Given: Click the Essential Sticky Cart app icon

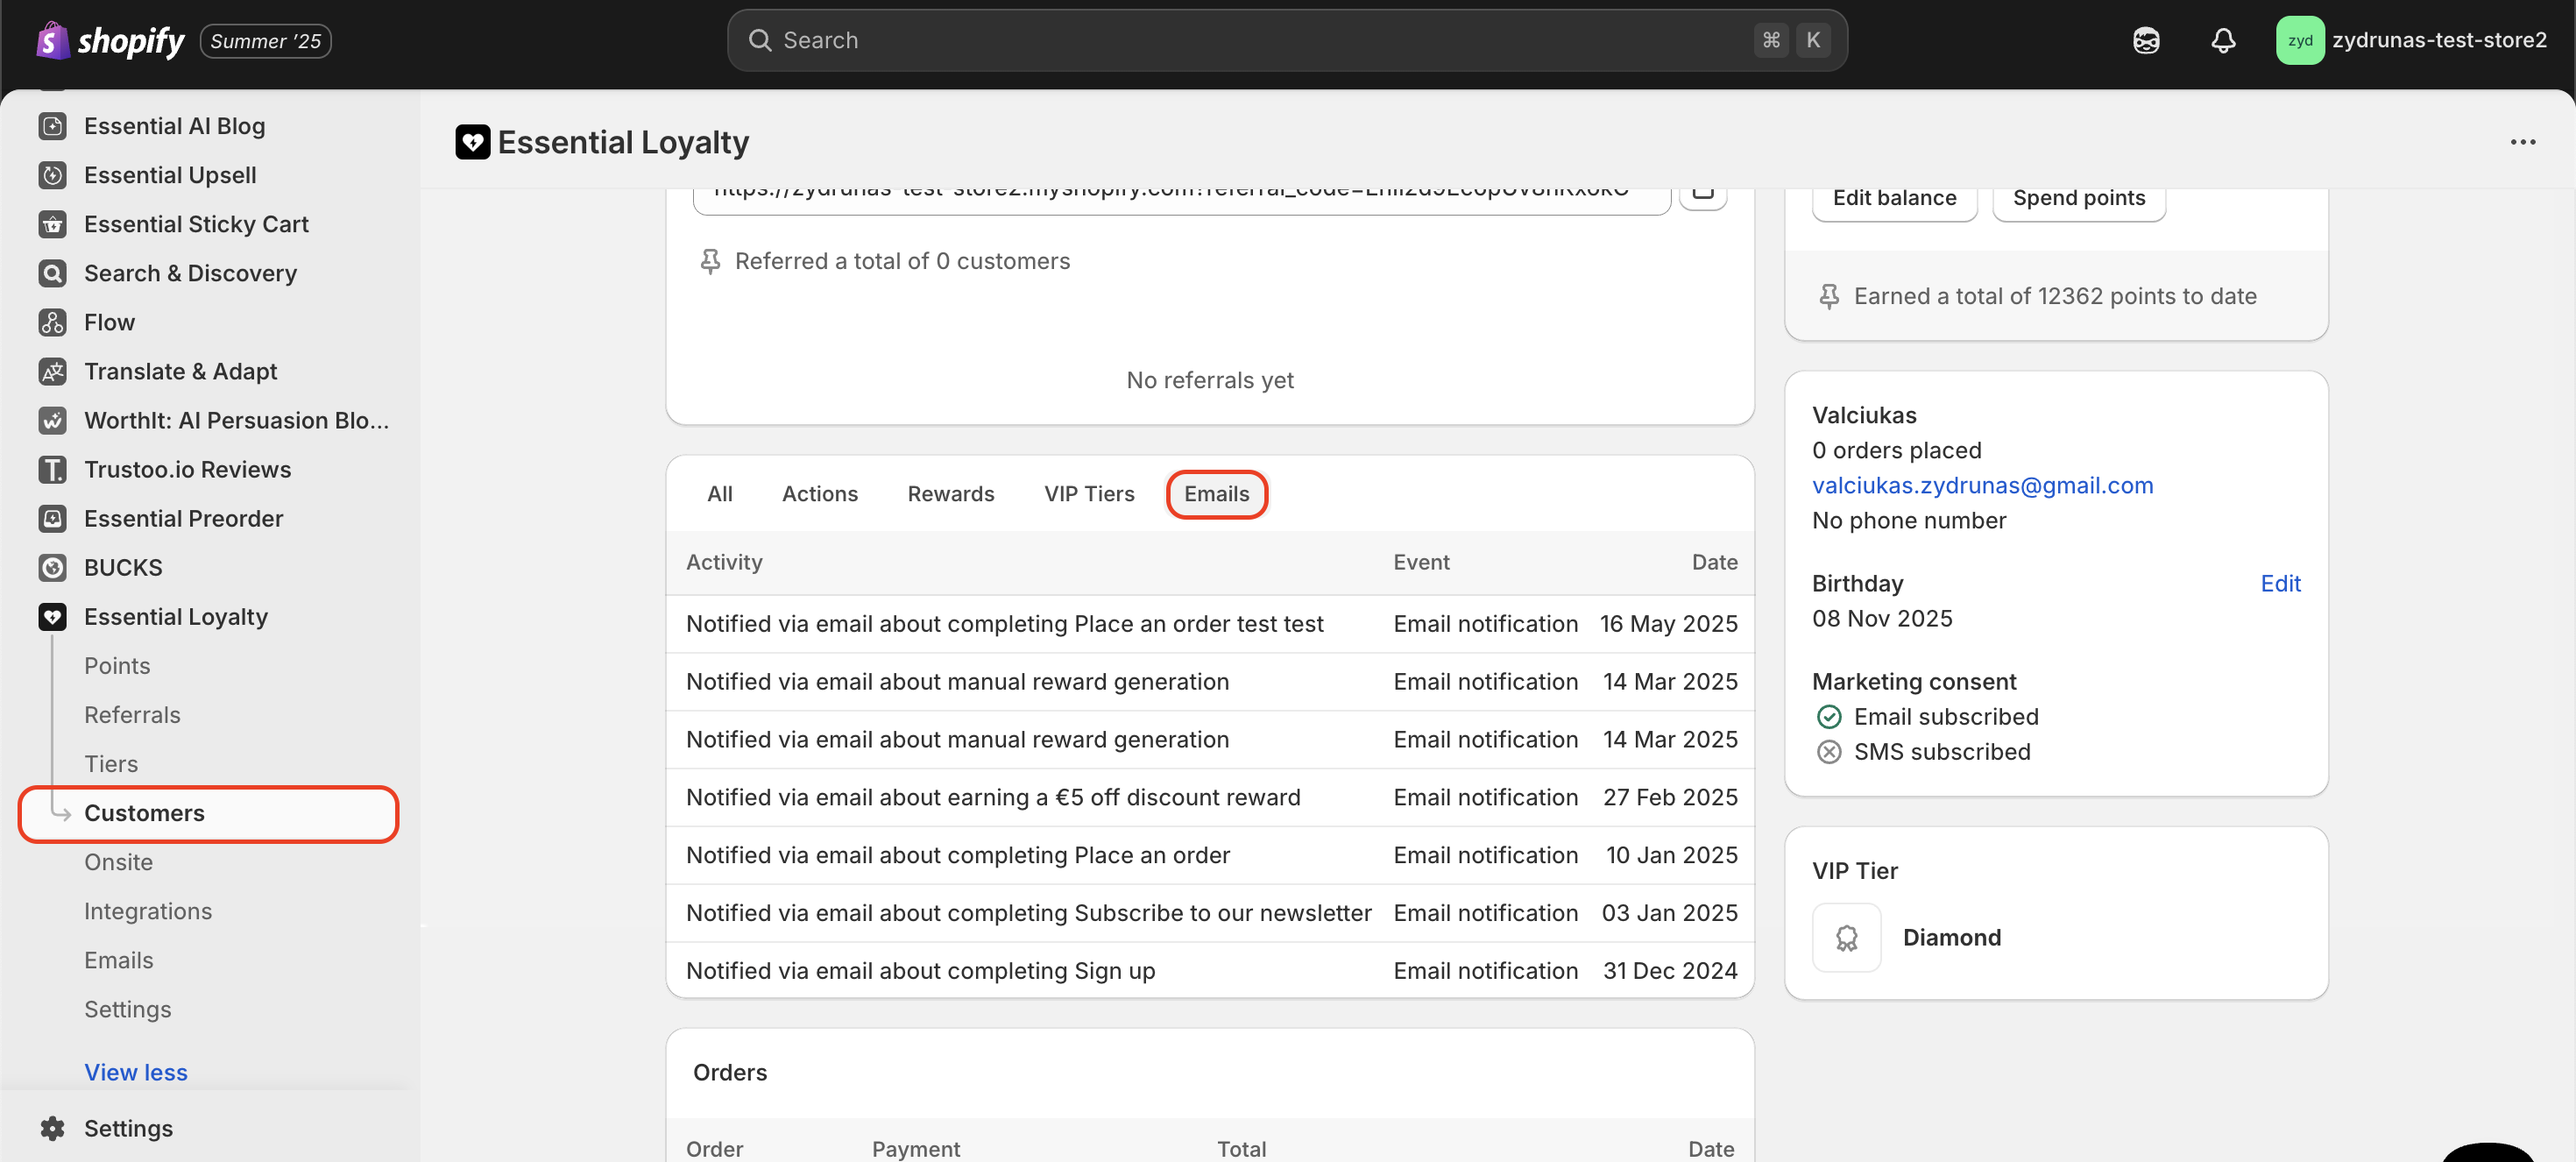Looking at the screenshot, I should [53, 224].
